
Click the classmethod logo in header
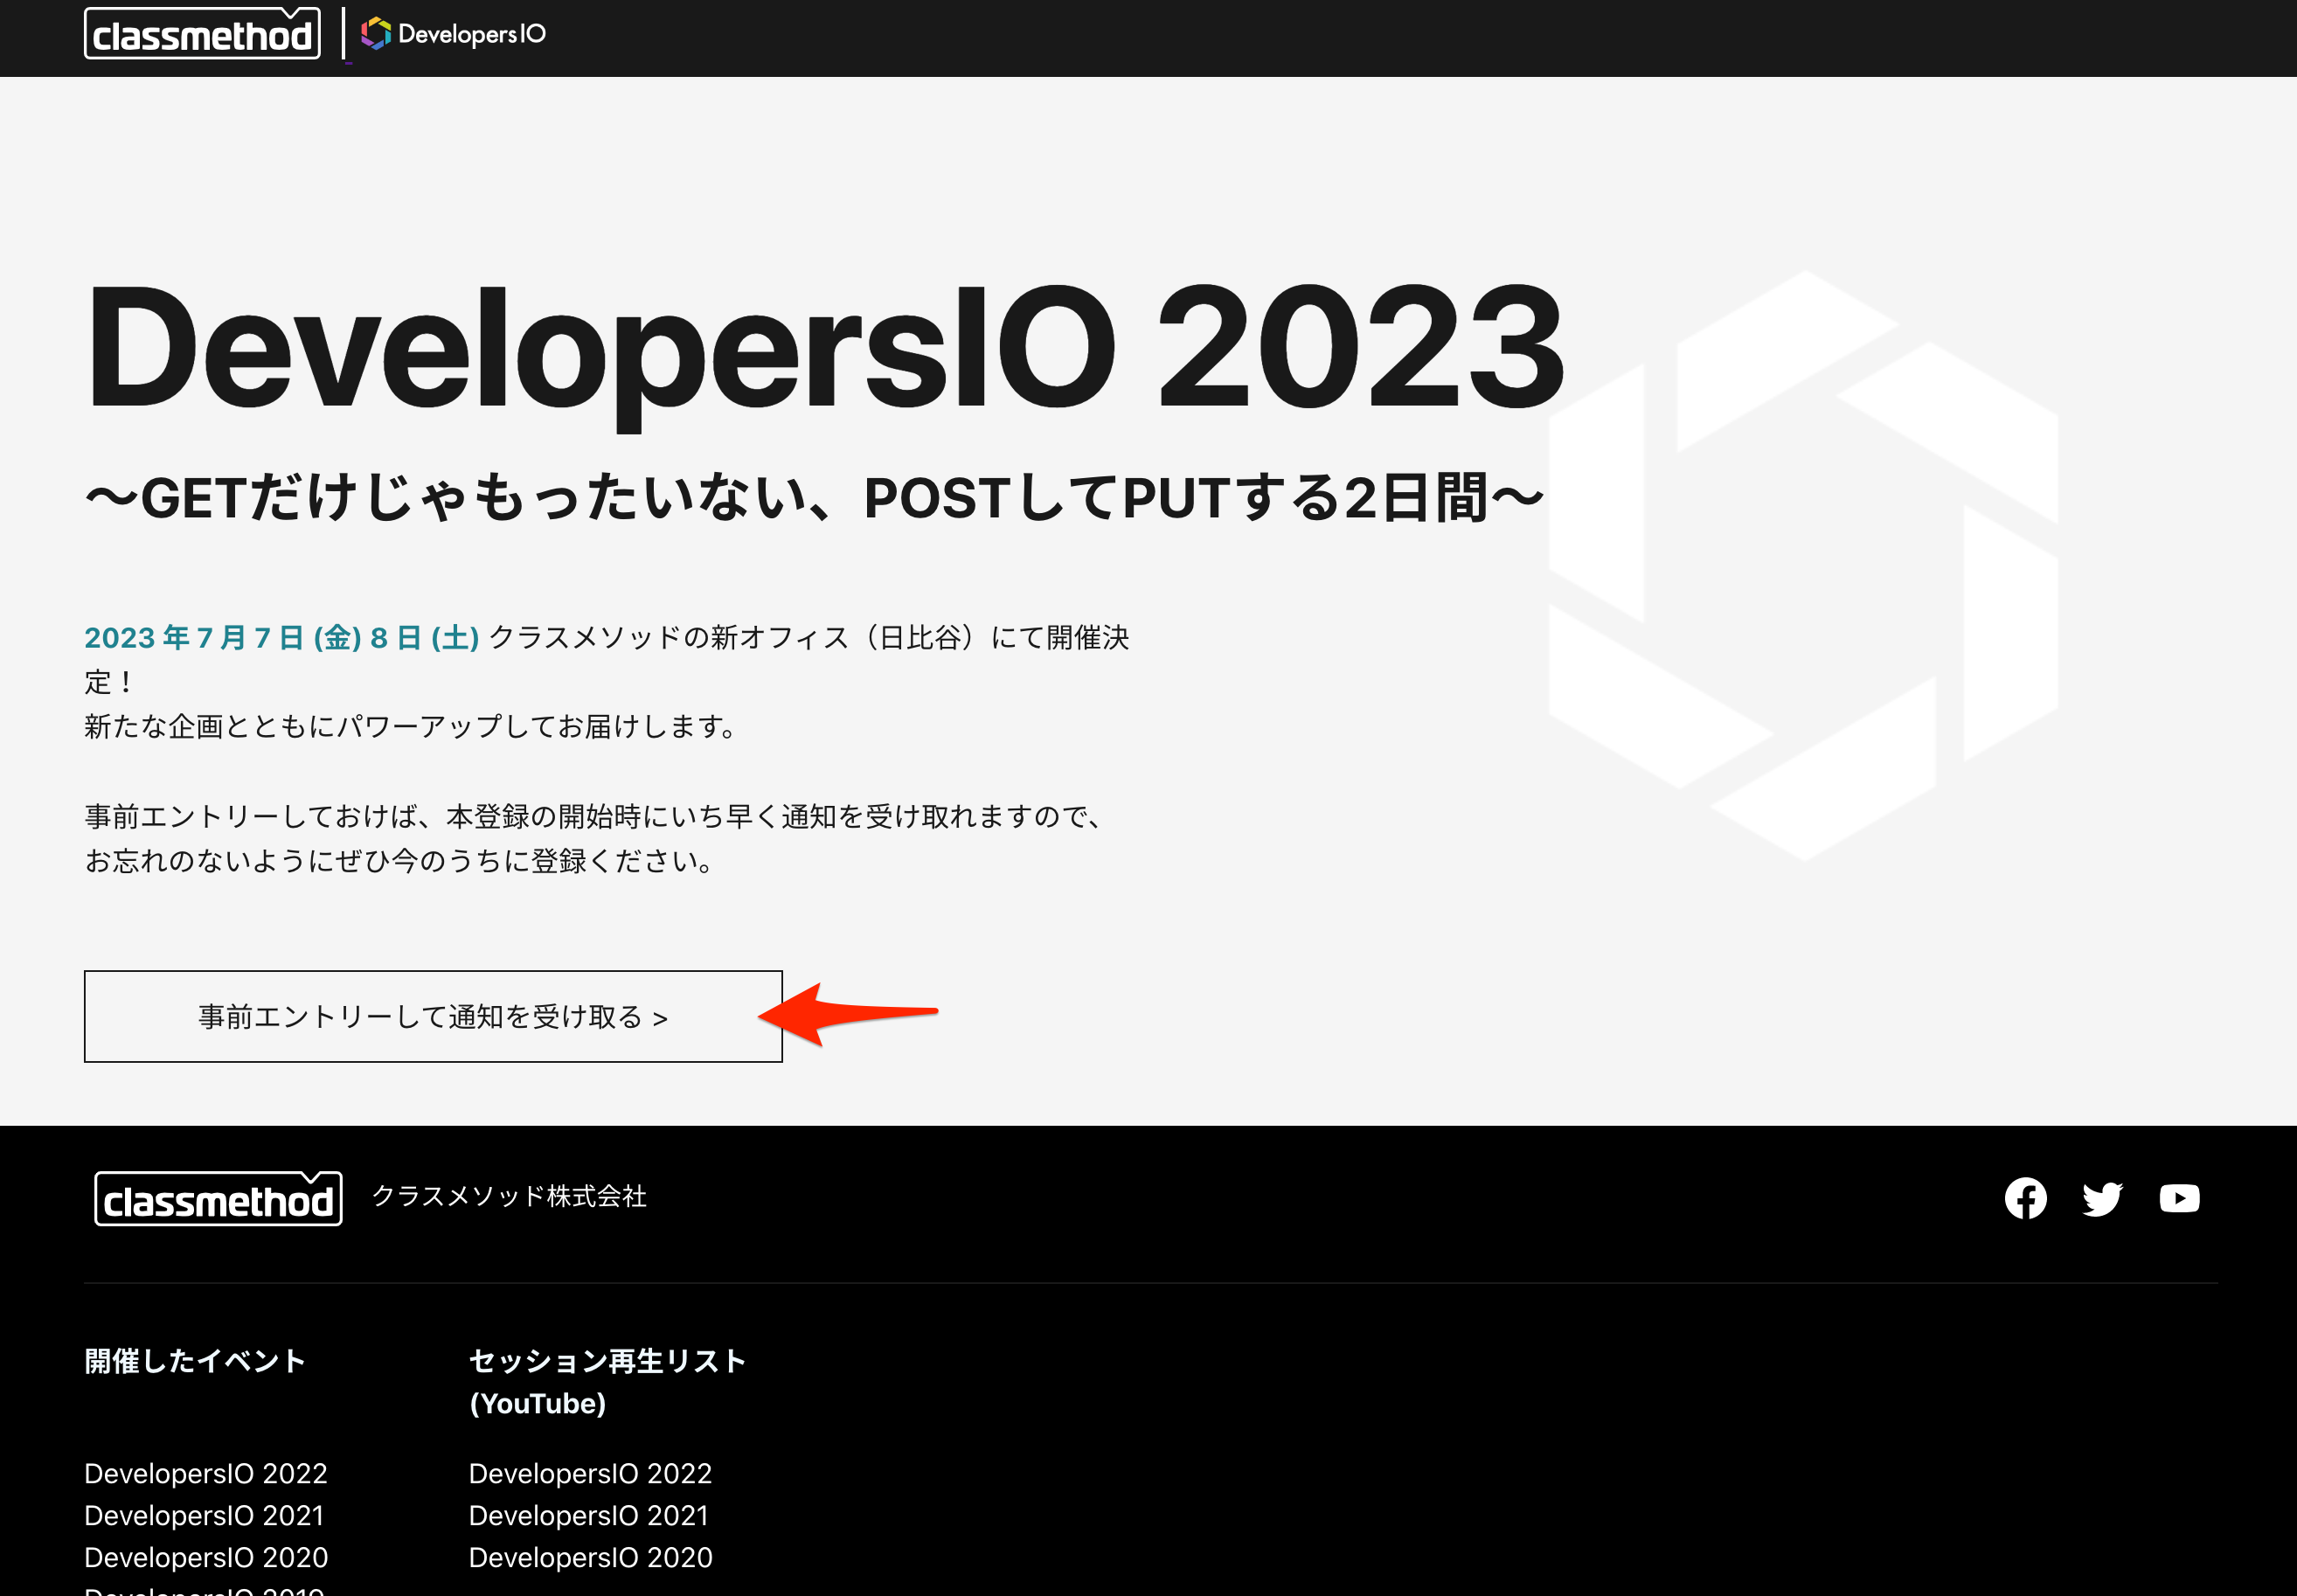click(203, 35)
